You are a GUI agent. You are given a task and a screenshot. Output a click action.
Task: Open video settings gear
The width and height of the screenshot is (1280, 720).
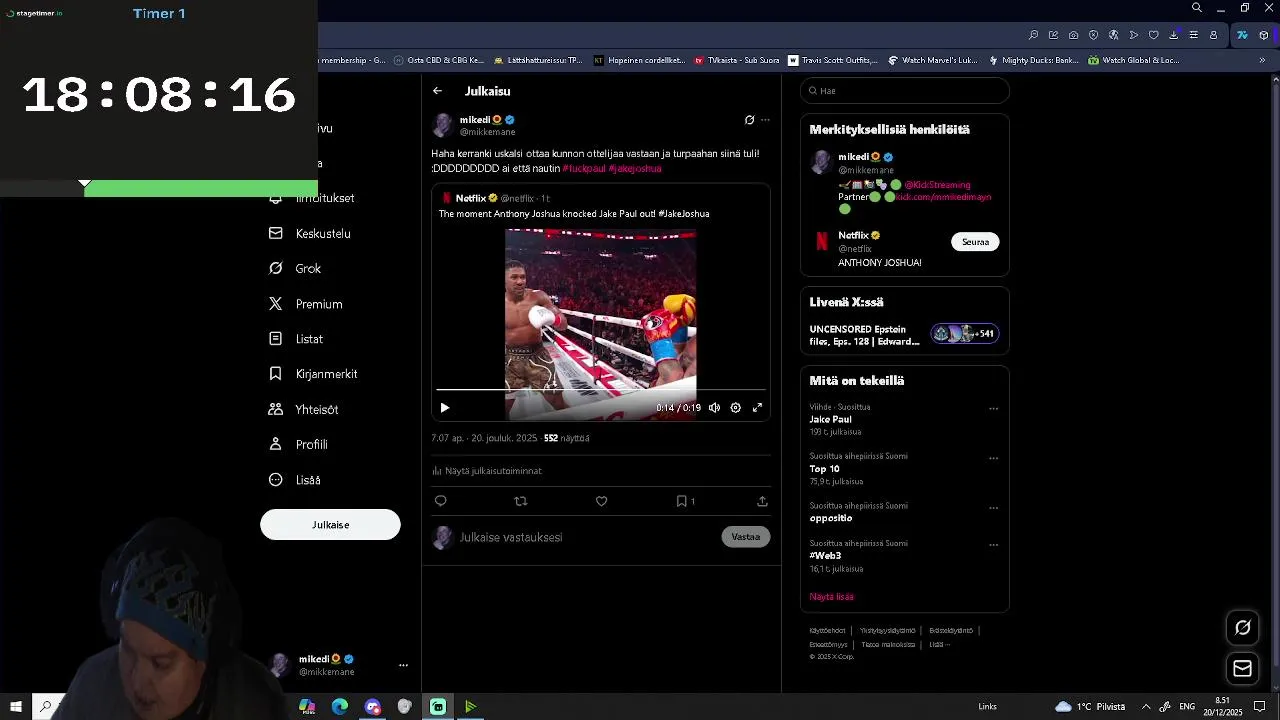[x=735, y=408]
